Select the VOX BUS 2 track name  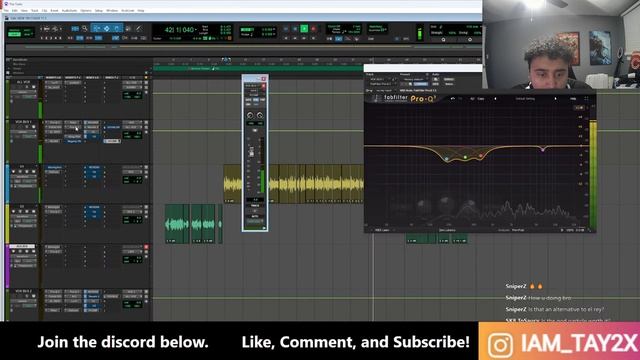pyautogui.click(x=23, y=291)
